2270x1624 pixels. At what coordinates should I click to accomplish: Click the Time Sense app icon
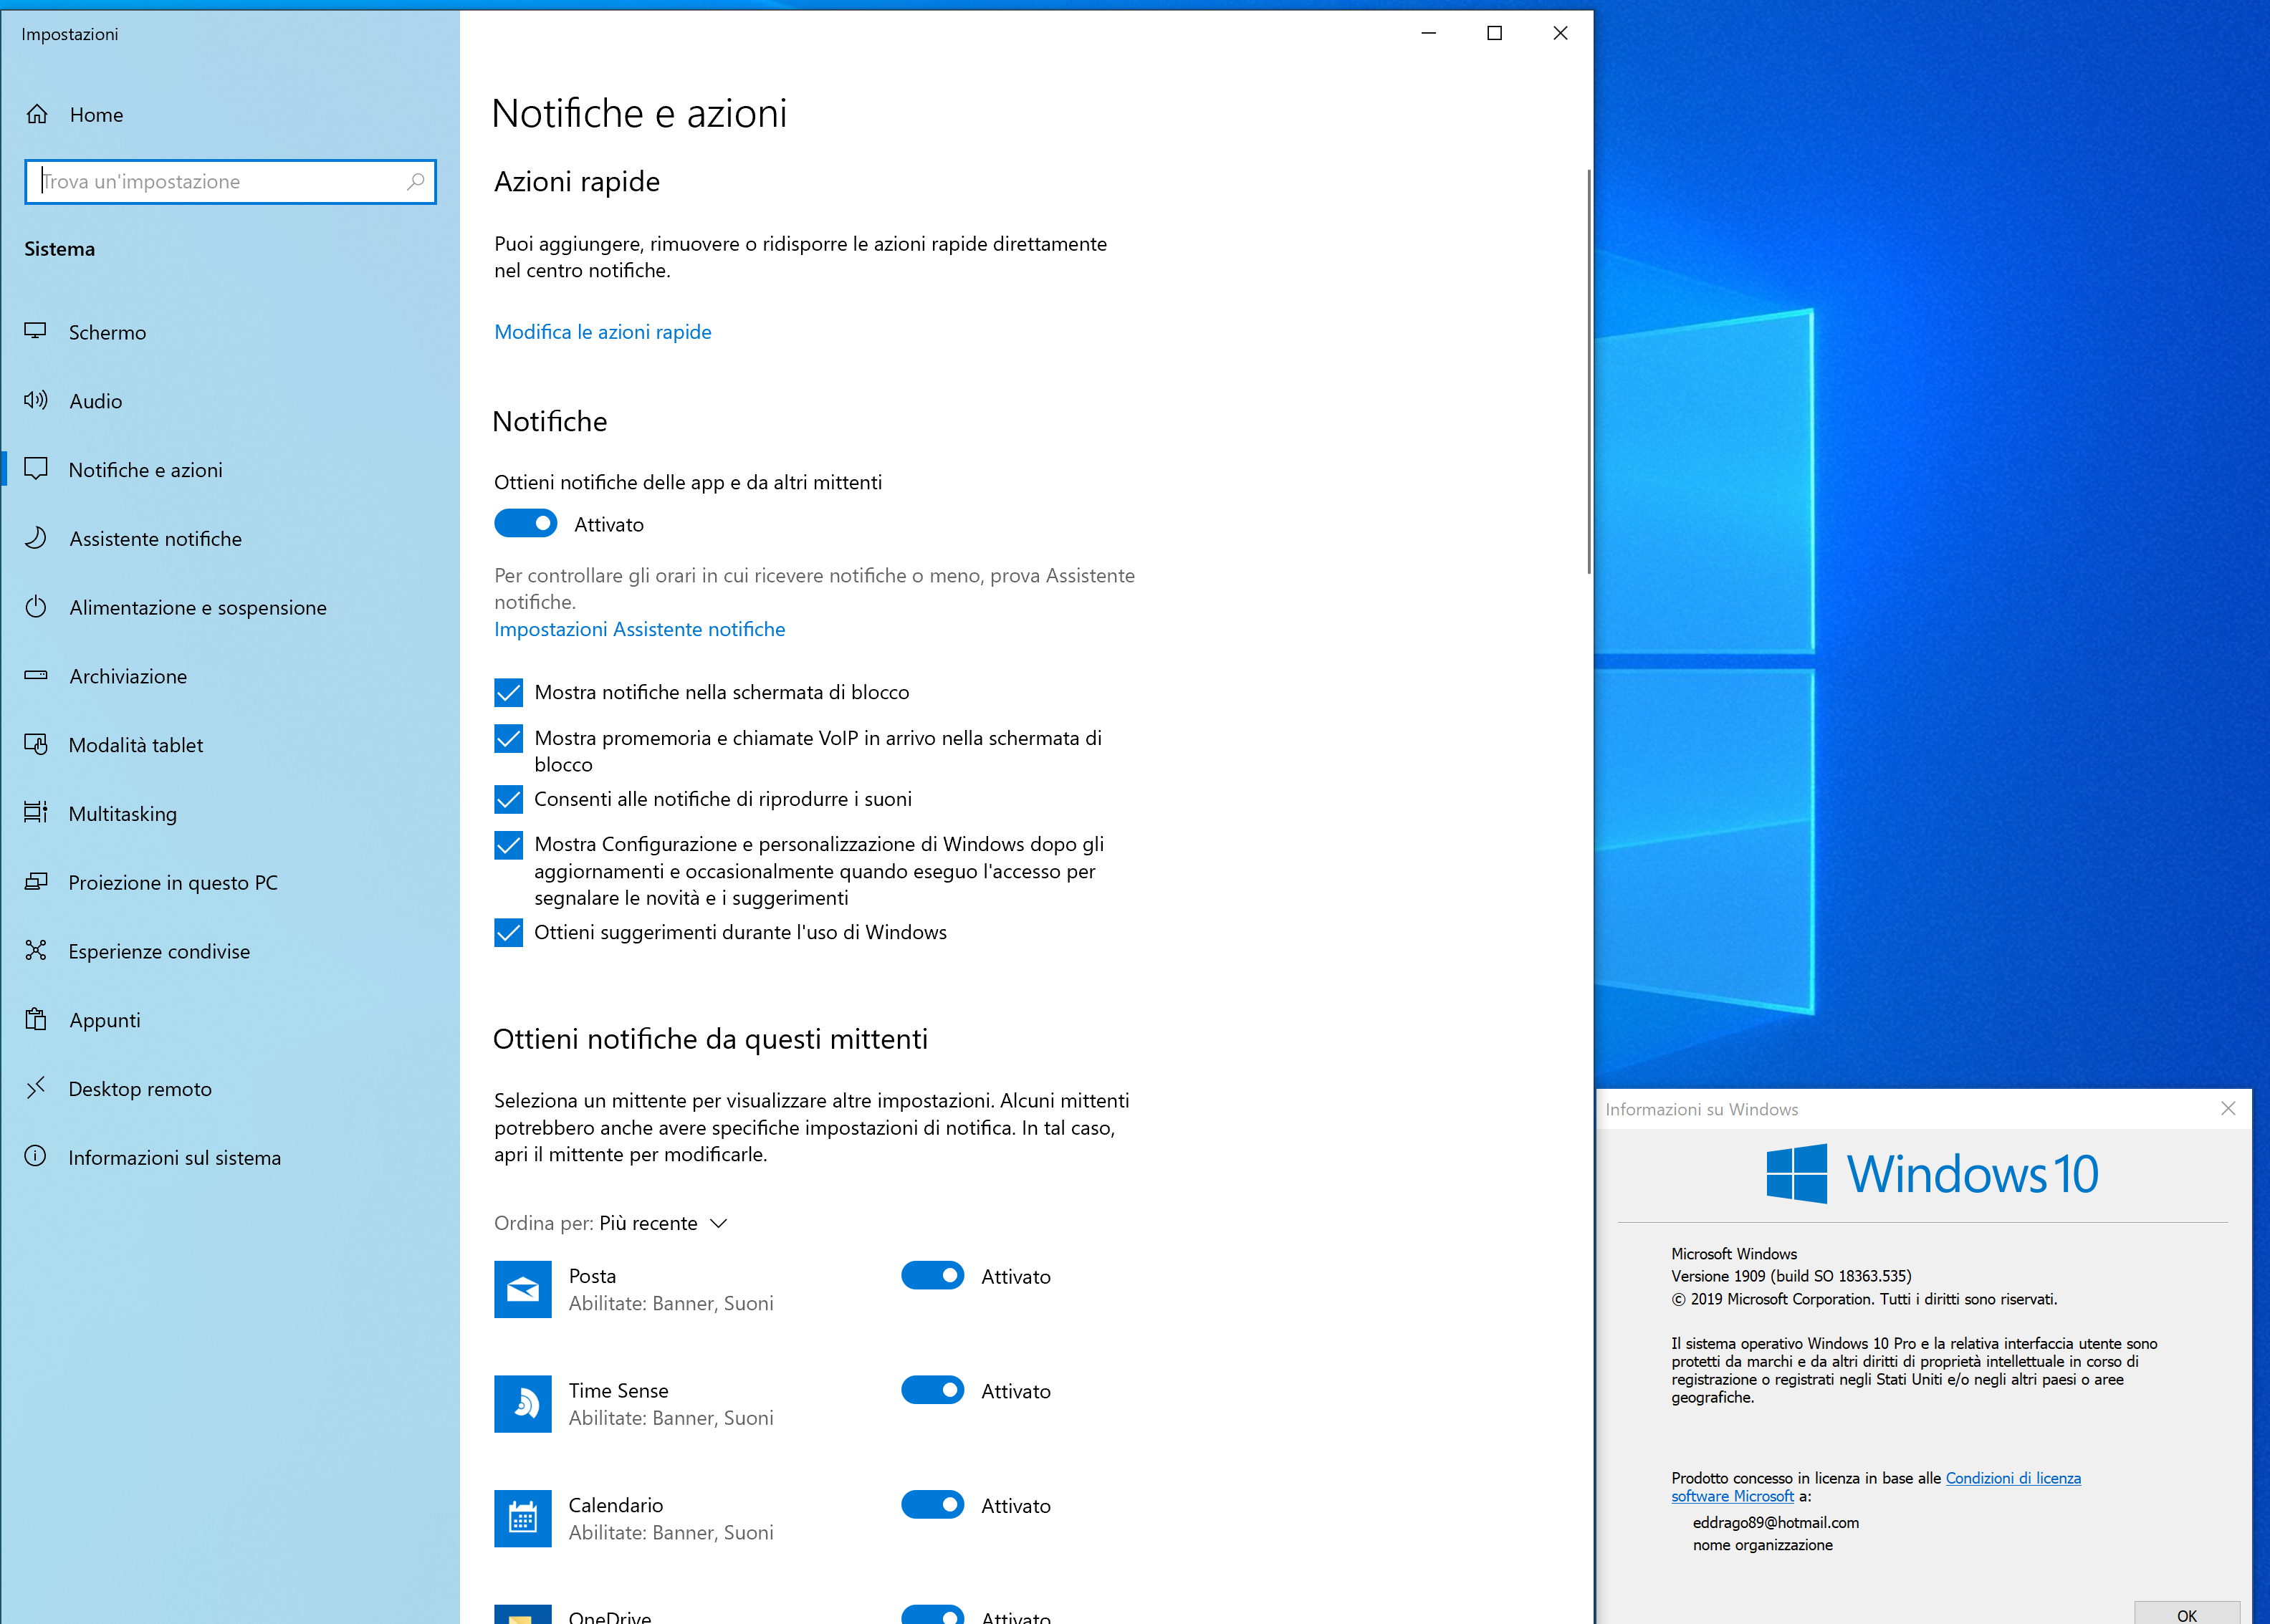tap(522, 1404)
